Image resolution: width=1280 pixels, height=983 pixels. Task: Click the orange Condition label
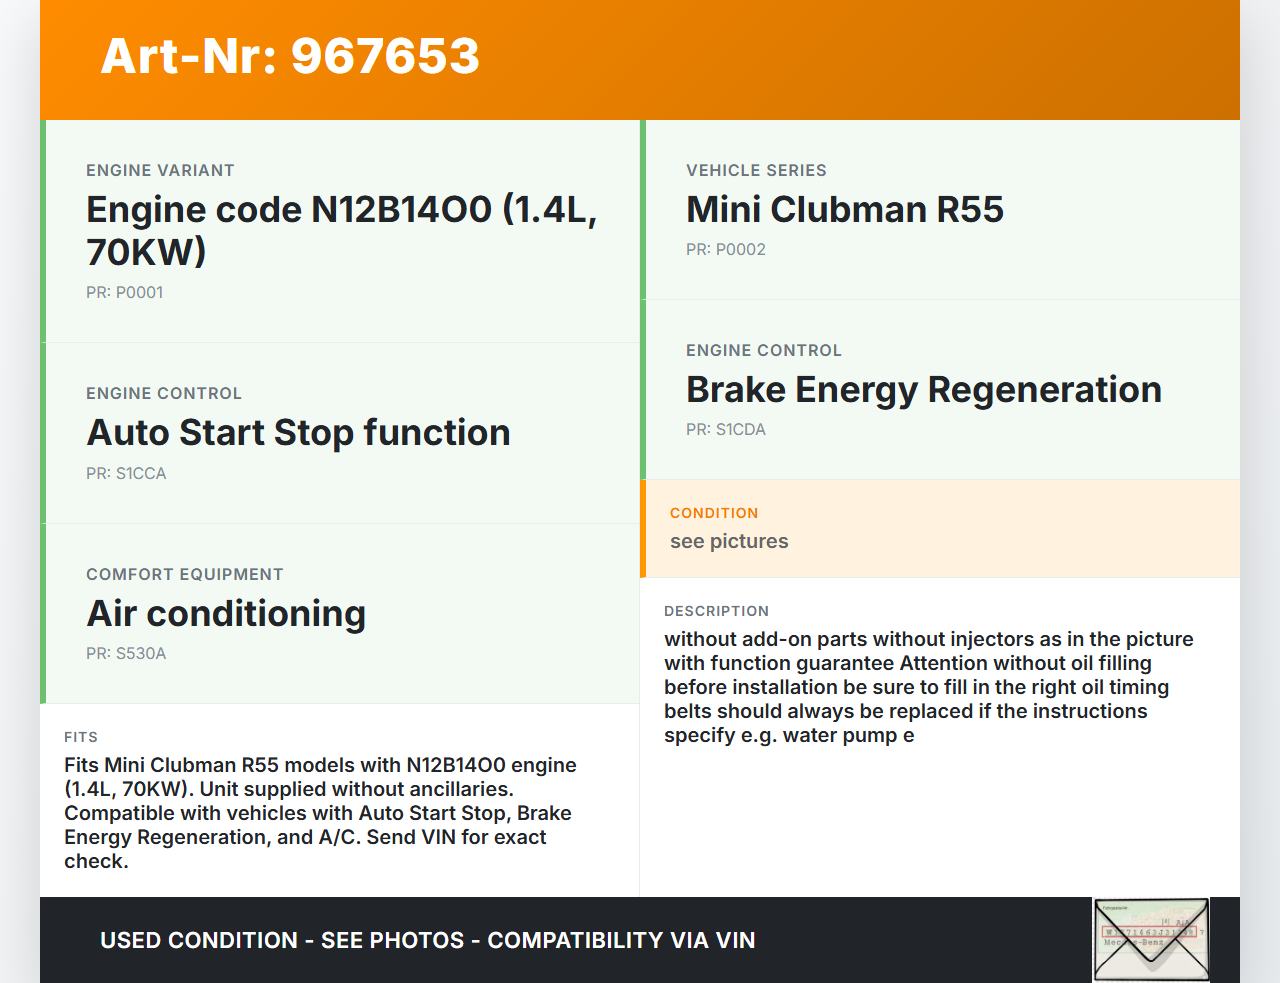click(x=713, y=513)
